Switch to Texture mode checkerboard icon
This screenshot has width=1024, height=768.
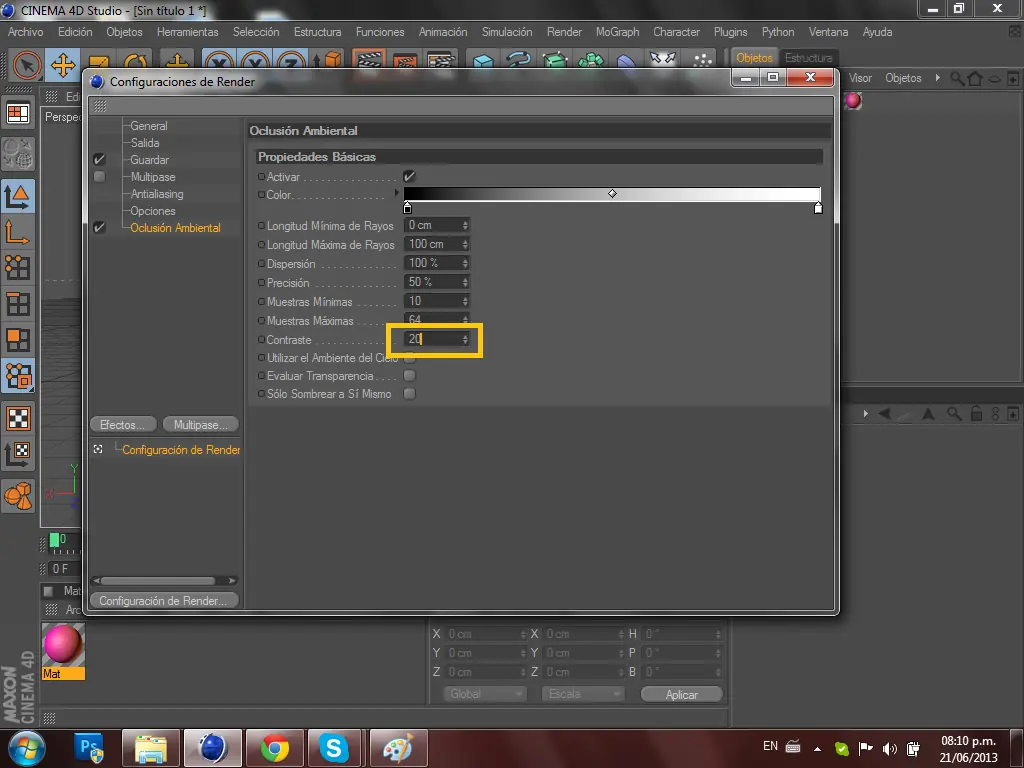coord(18,419)
